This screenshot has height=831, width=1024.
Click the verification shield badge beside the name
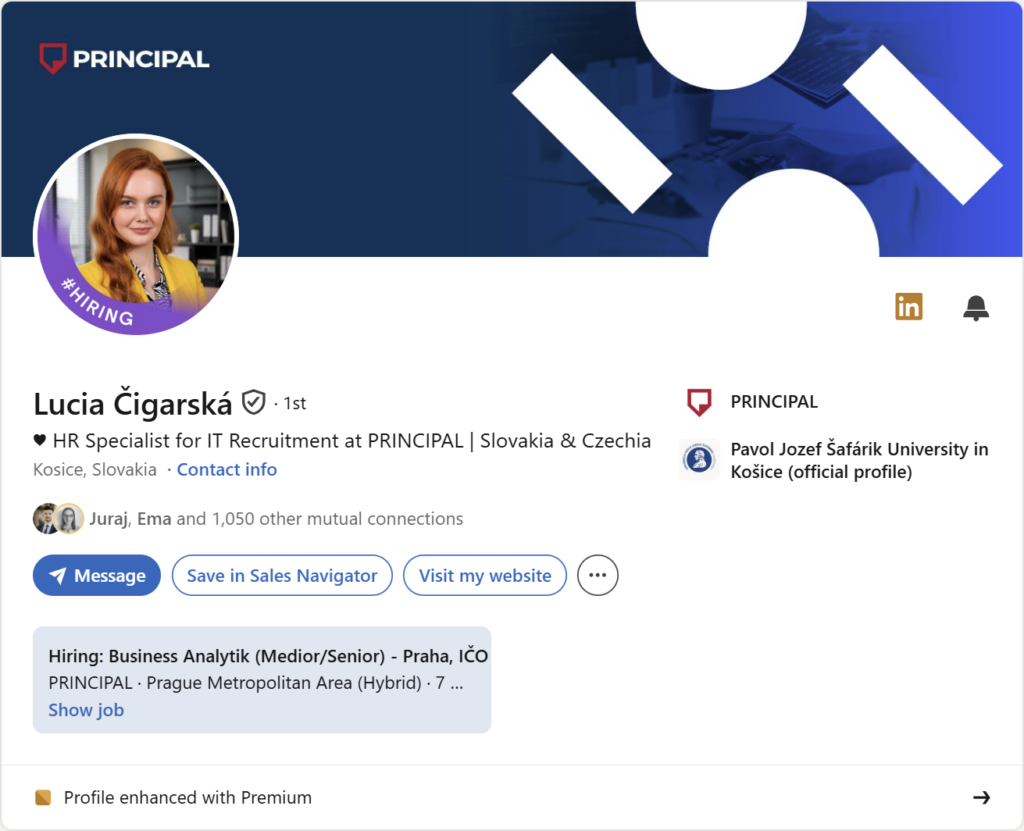coord(253,402)
